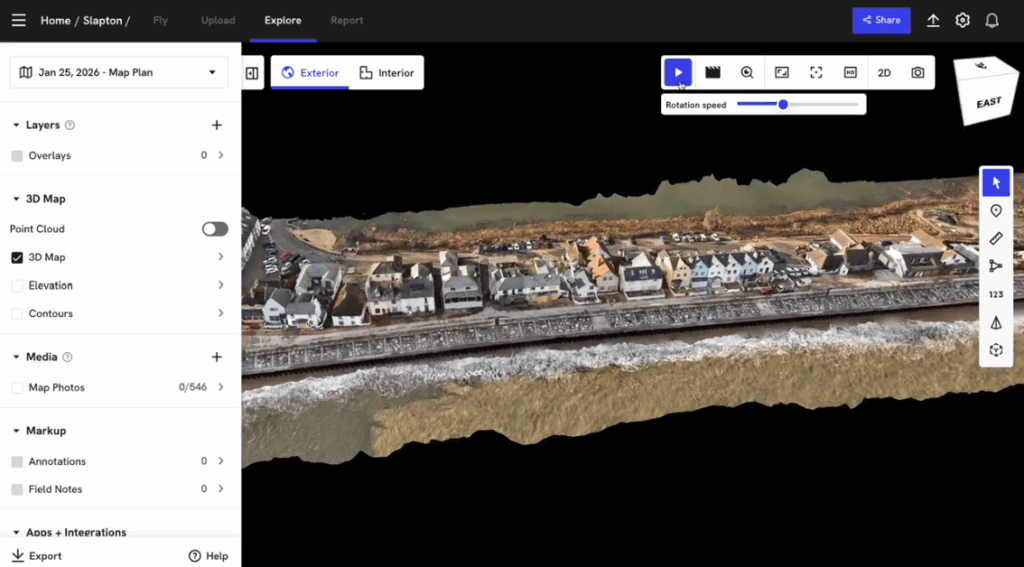1024x567 pixels.
Task: Click the blue Share button
Action: coord(881,20)
